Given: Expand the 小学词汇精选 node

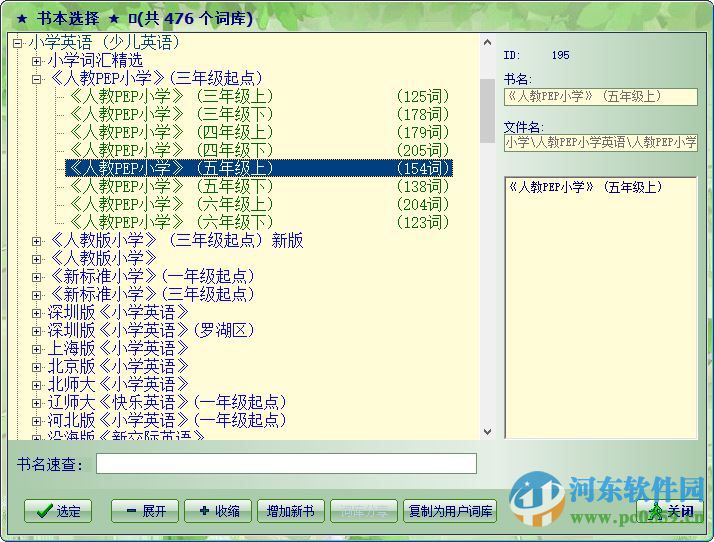Looking at the screenshot, I should click(x=36, y=61).
